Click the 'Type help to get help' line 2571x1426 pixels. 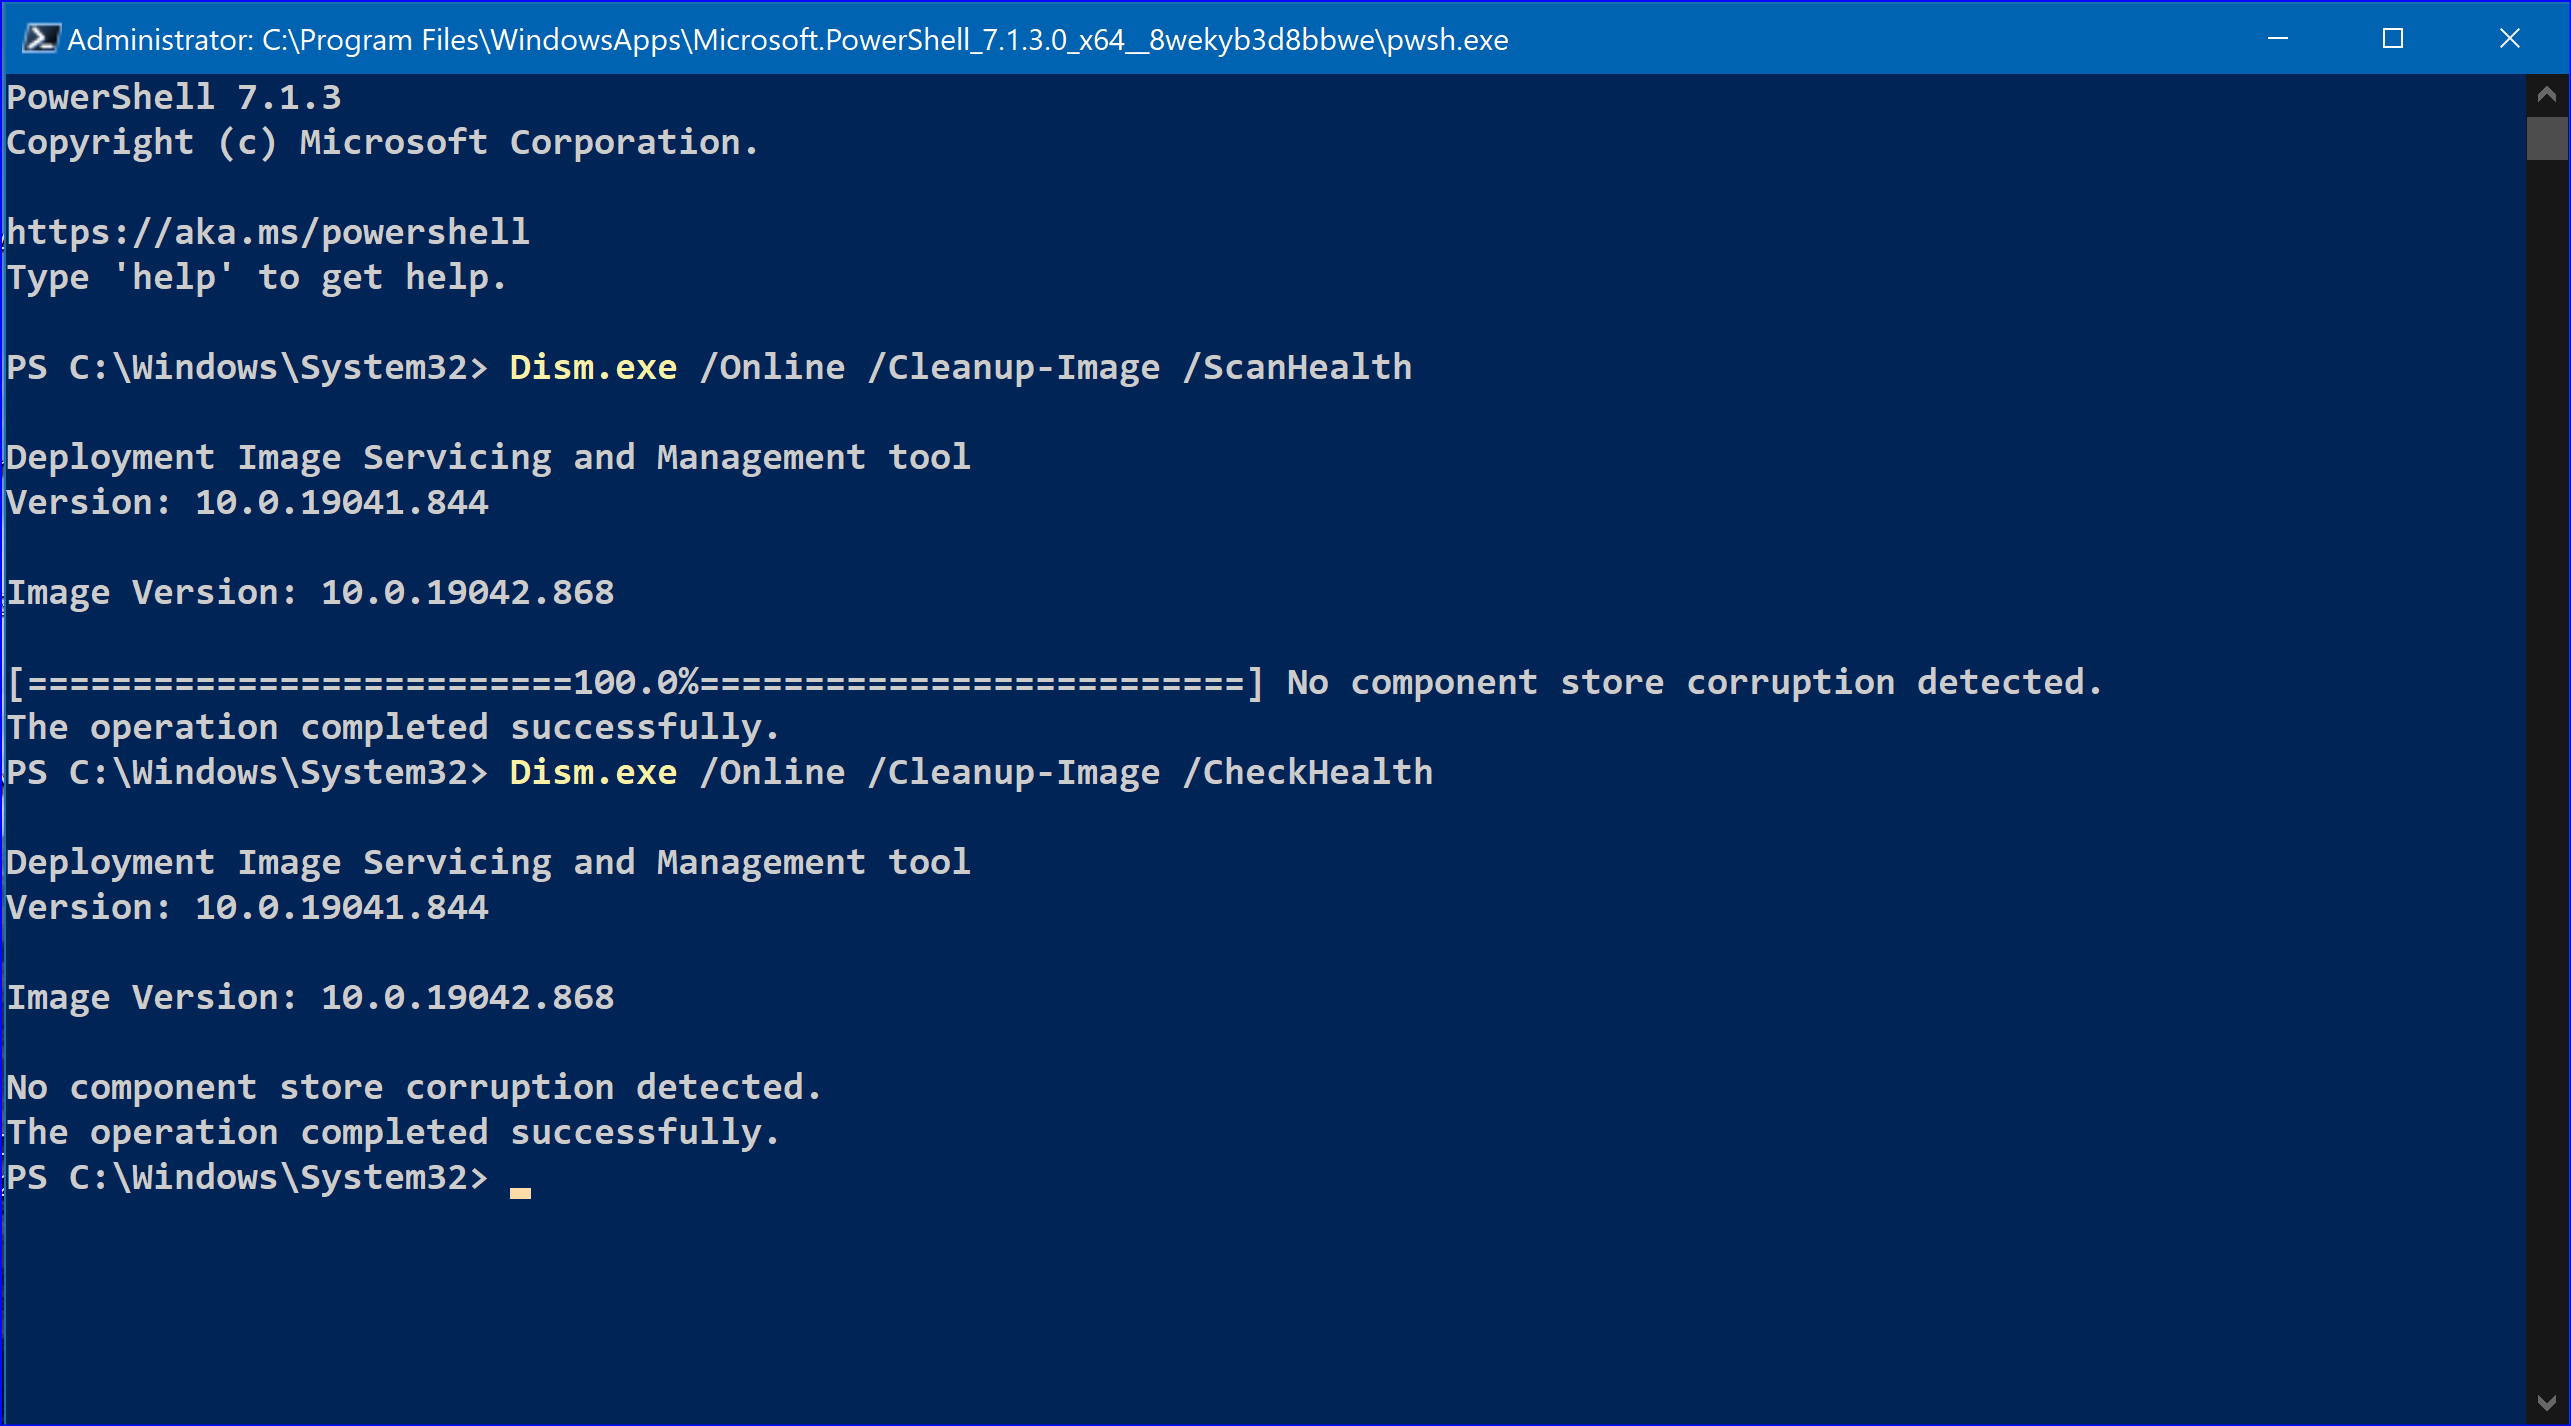tap(257, 277)
